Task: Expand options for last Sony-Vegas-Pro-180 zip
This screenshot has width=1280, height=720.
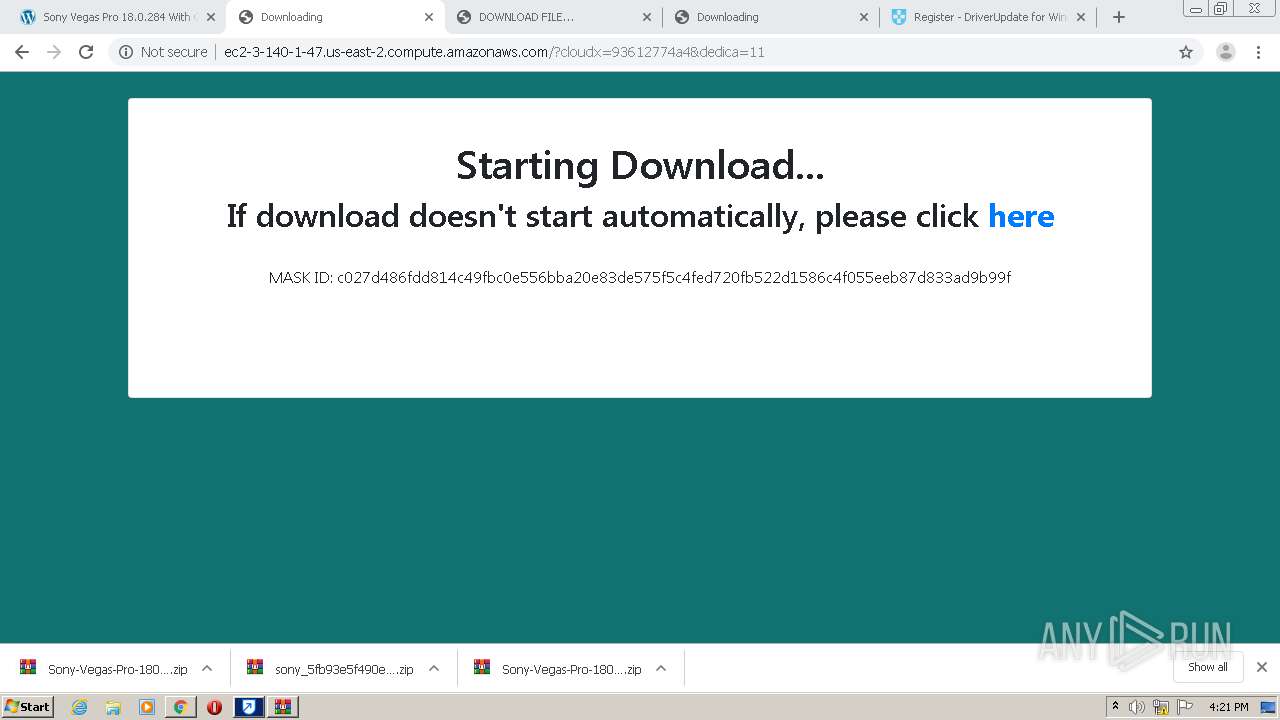Action: [x=661, y=668]
